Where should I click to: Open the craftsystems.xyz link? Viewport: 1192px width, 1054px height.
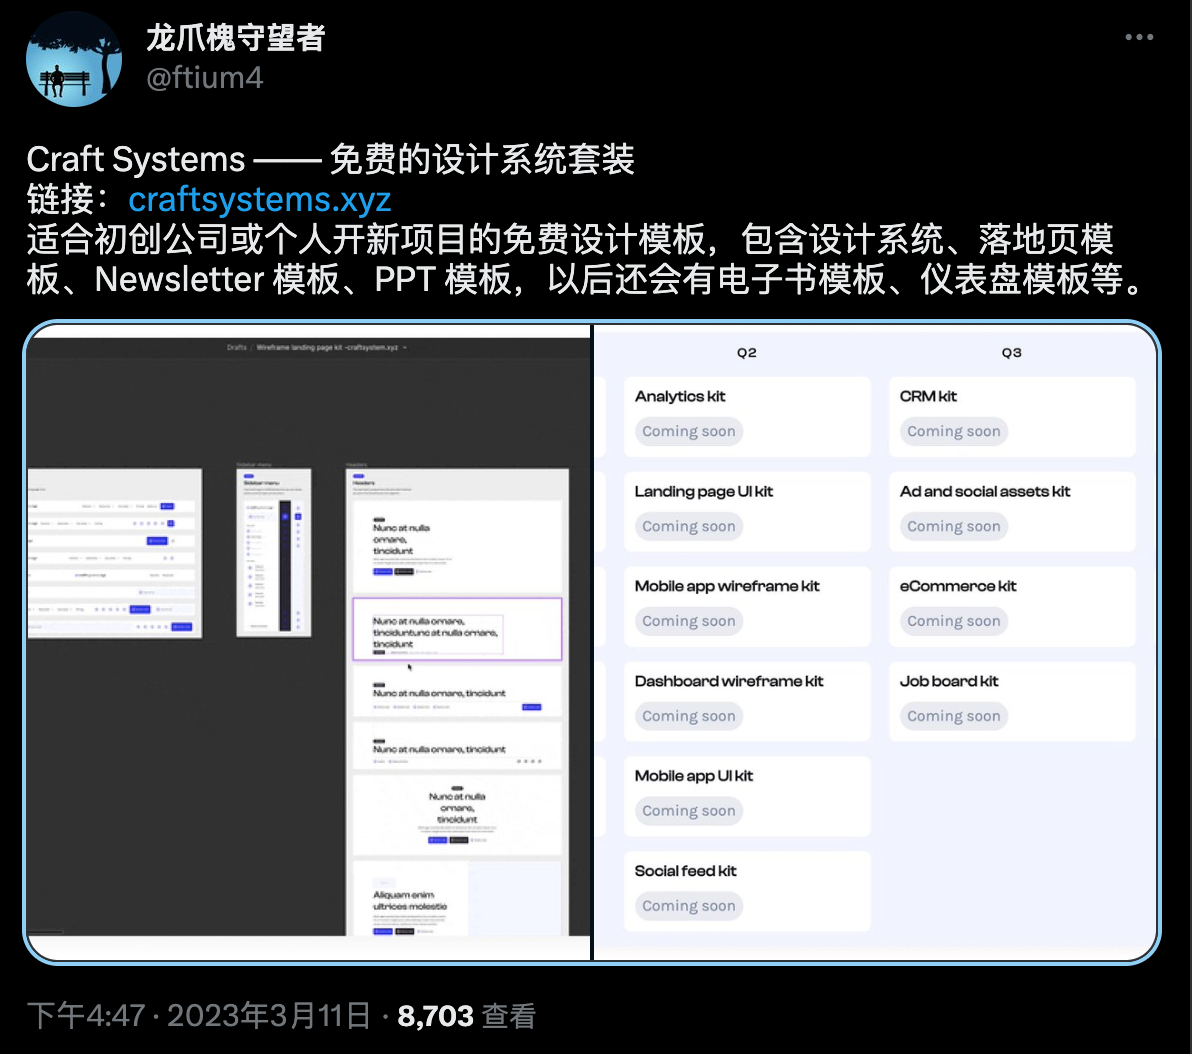coord(259,199)
